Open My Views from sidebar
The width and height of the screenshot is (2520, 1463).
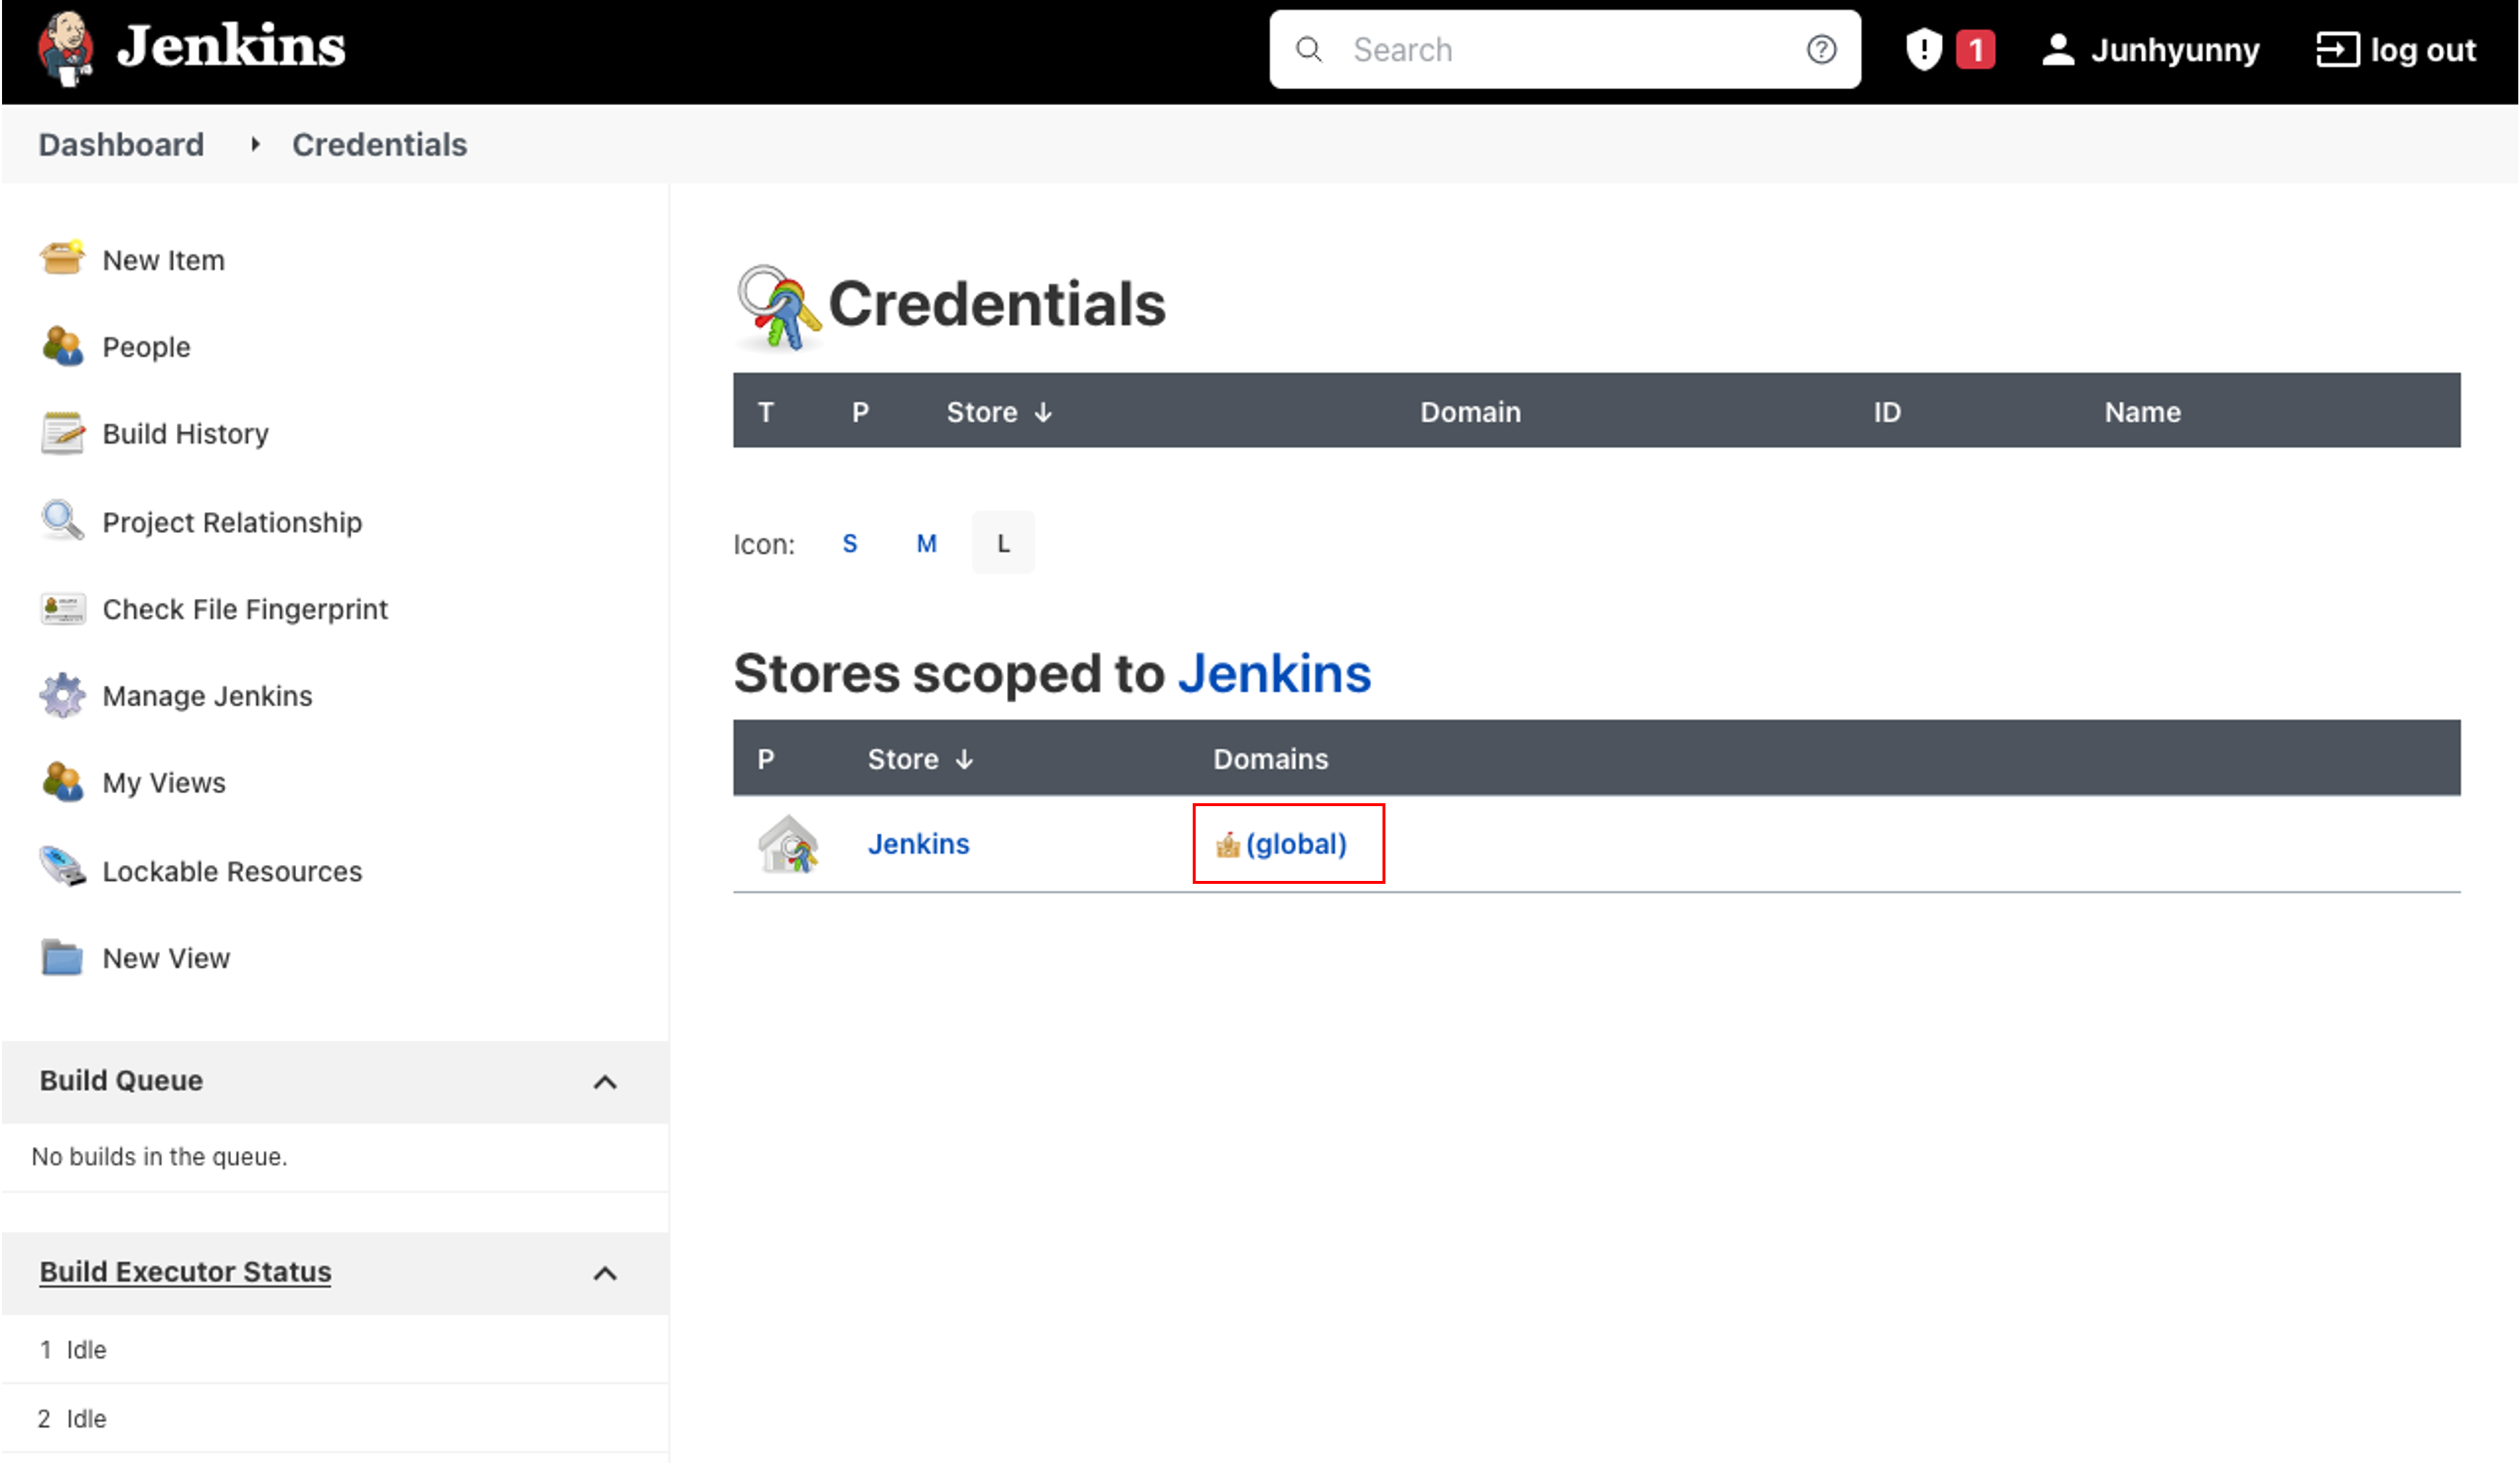click(164, 782)
